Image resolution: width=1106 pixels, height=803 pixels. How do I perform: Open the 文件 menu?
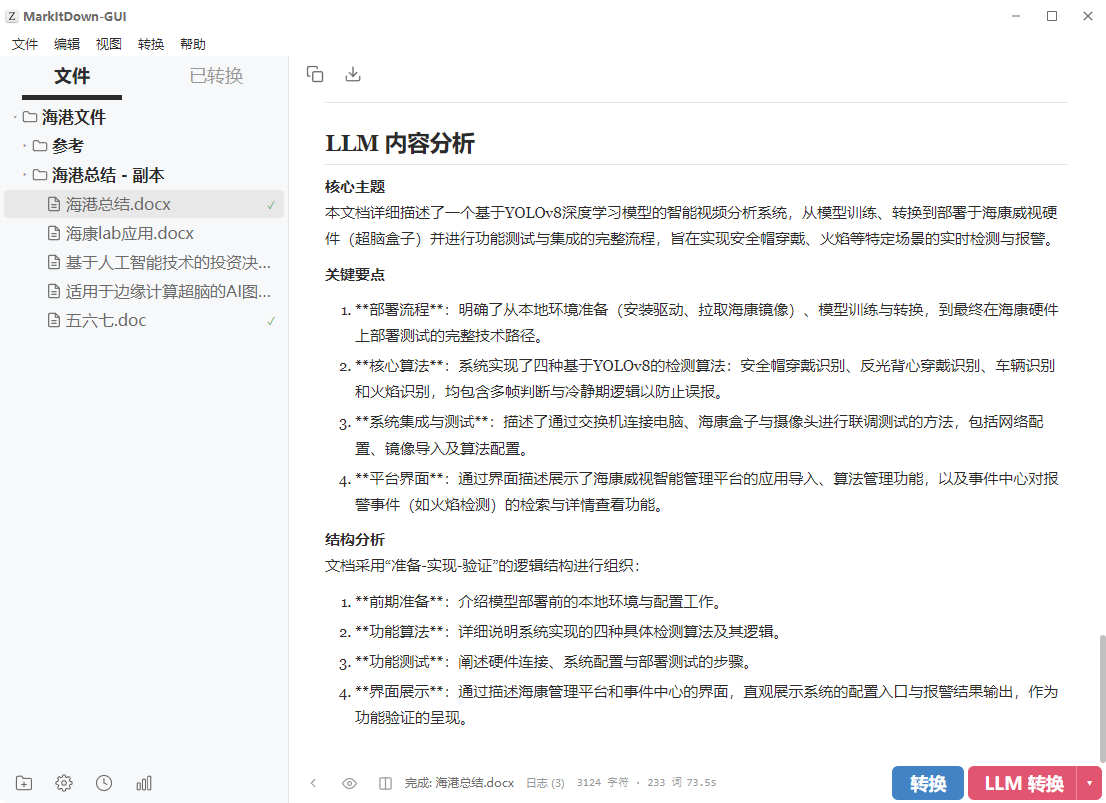pos(25,44)
